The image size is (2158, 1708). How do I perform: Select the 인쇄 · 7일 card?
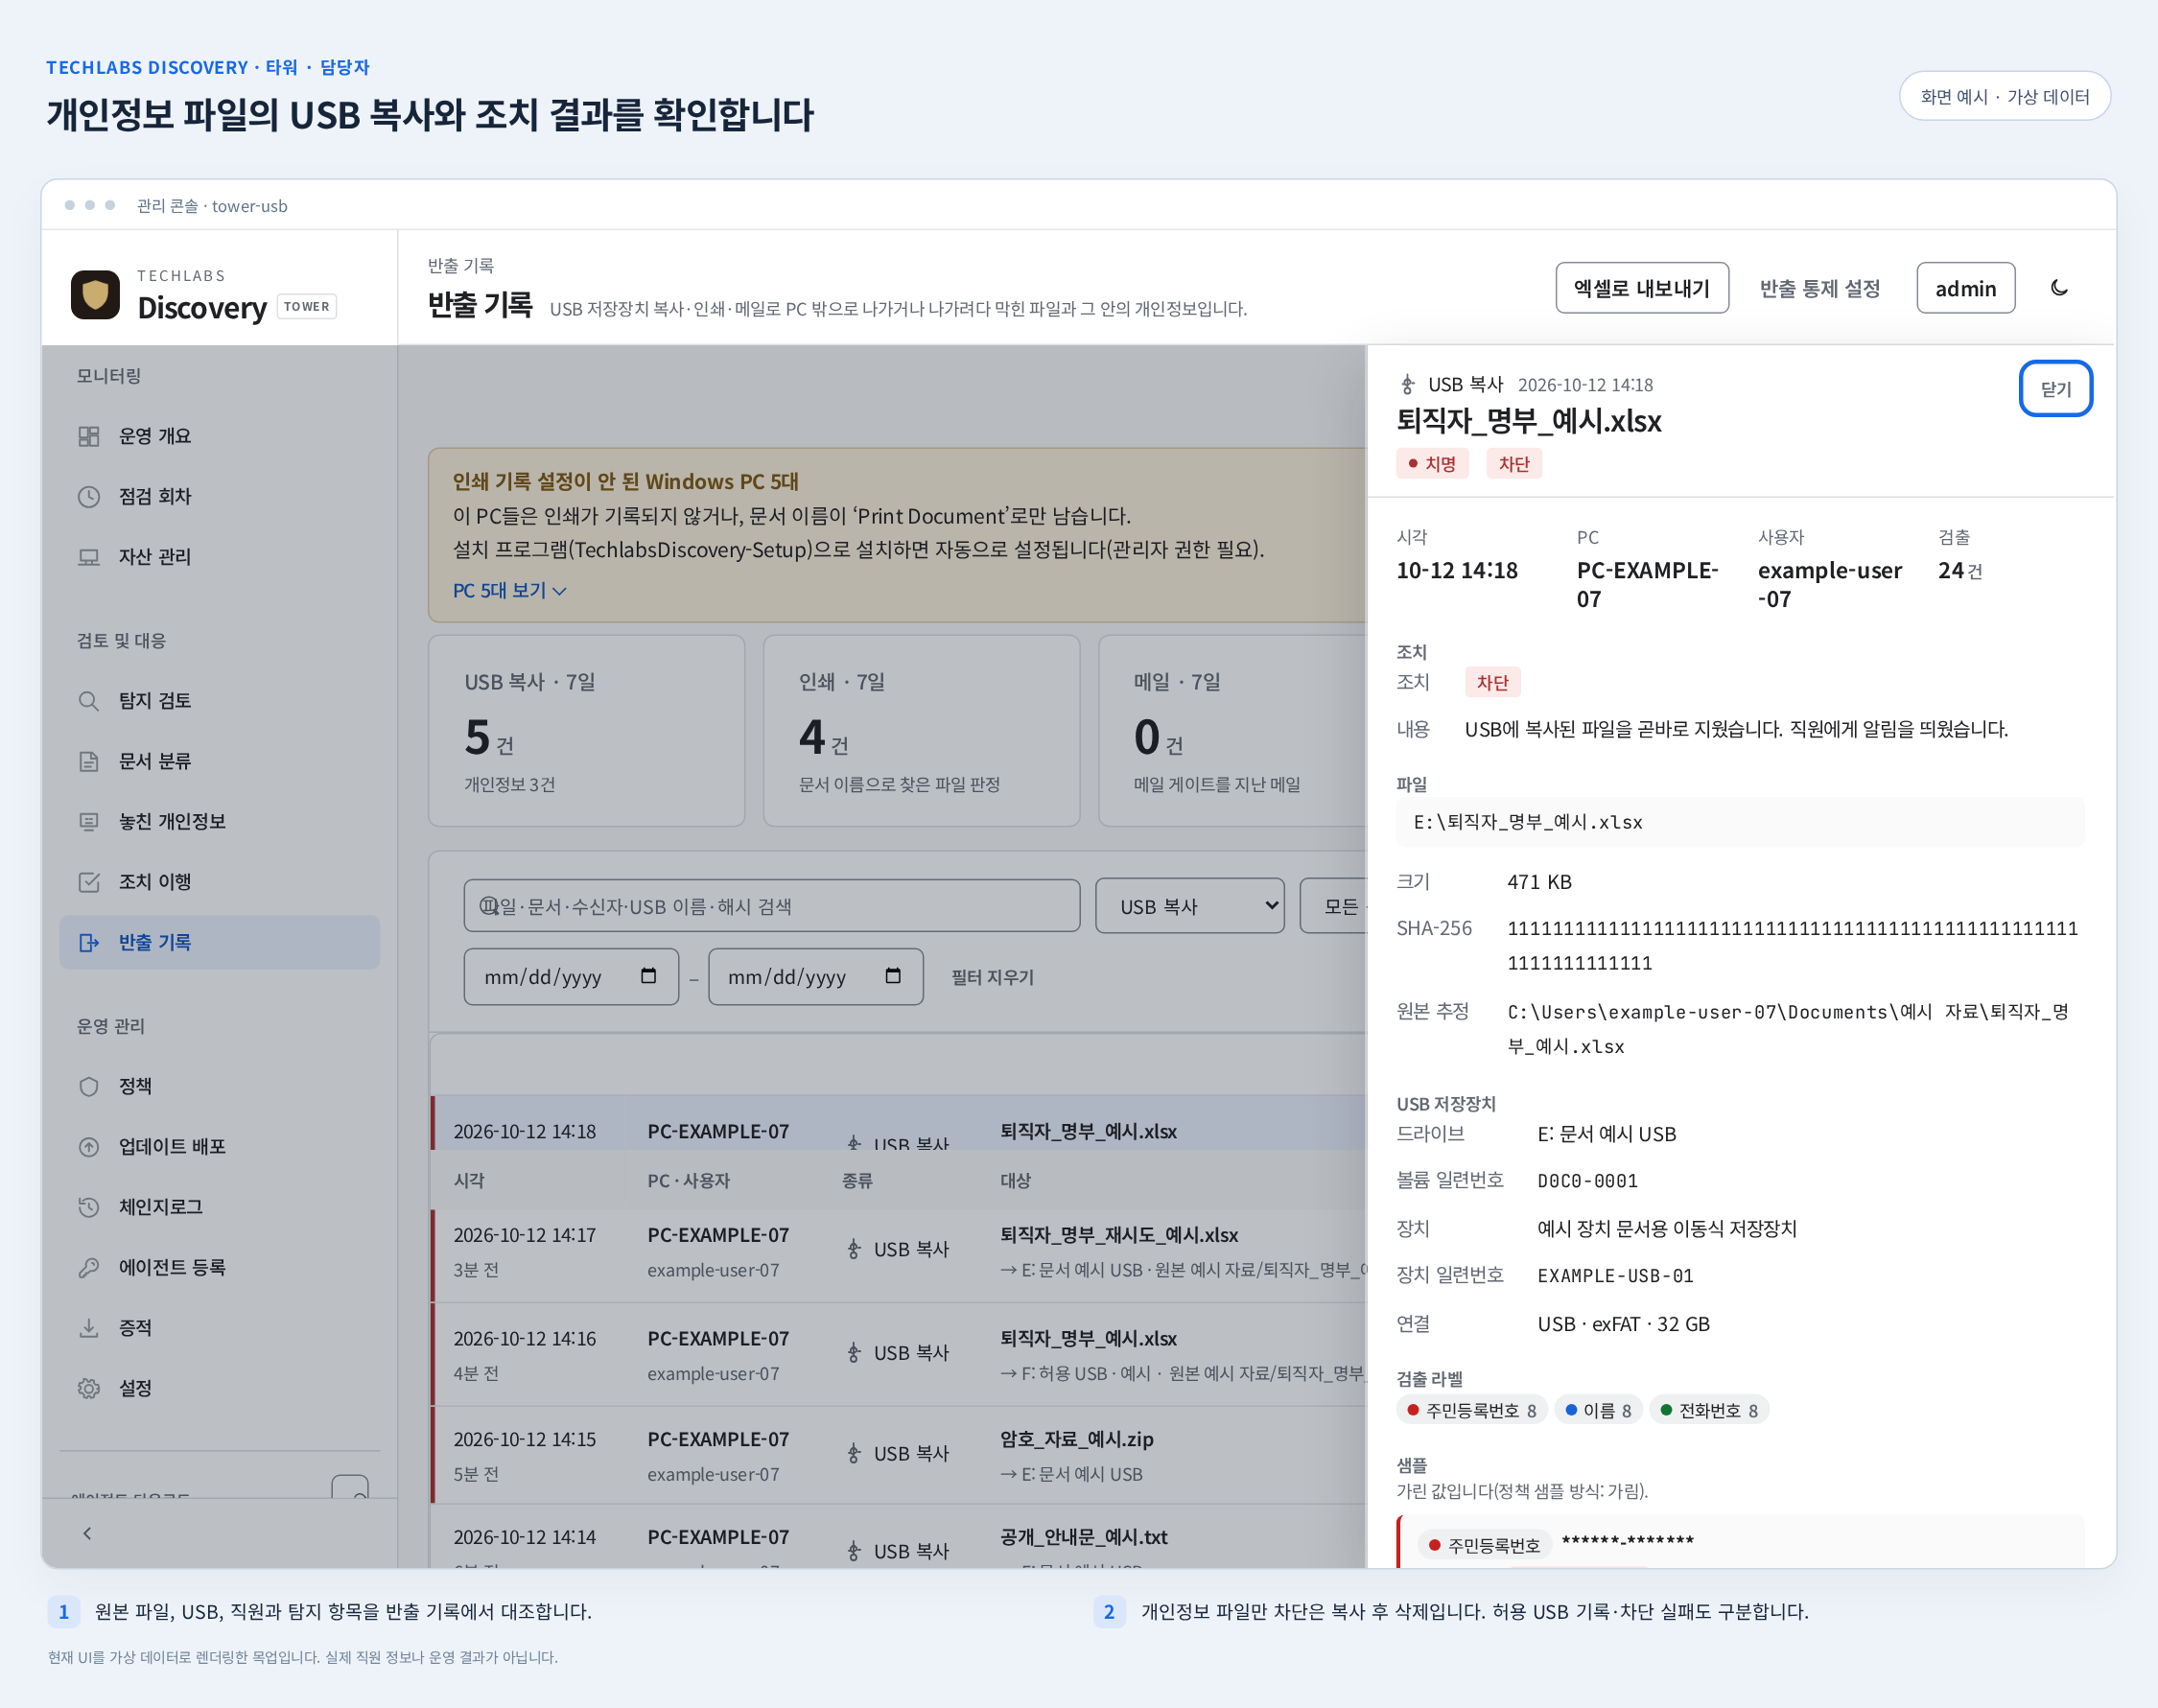[921, 730]
